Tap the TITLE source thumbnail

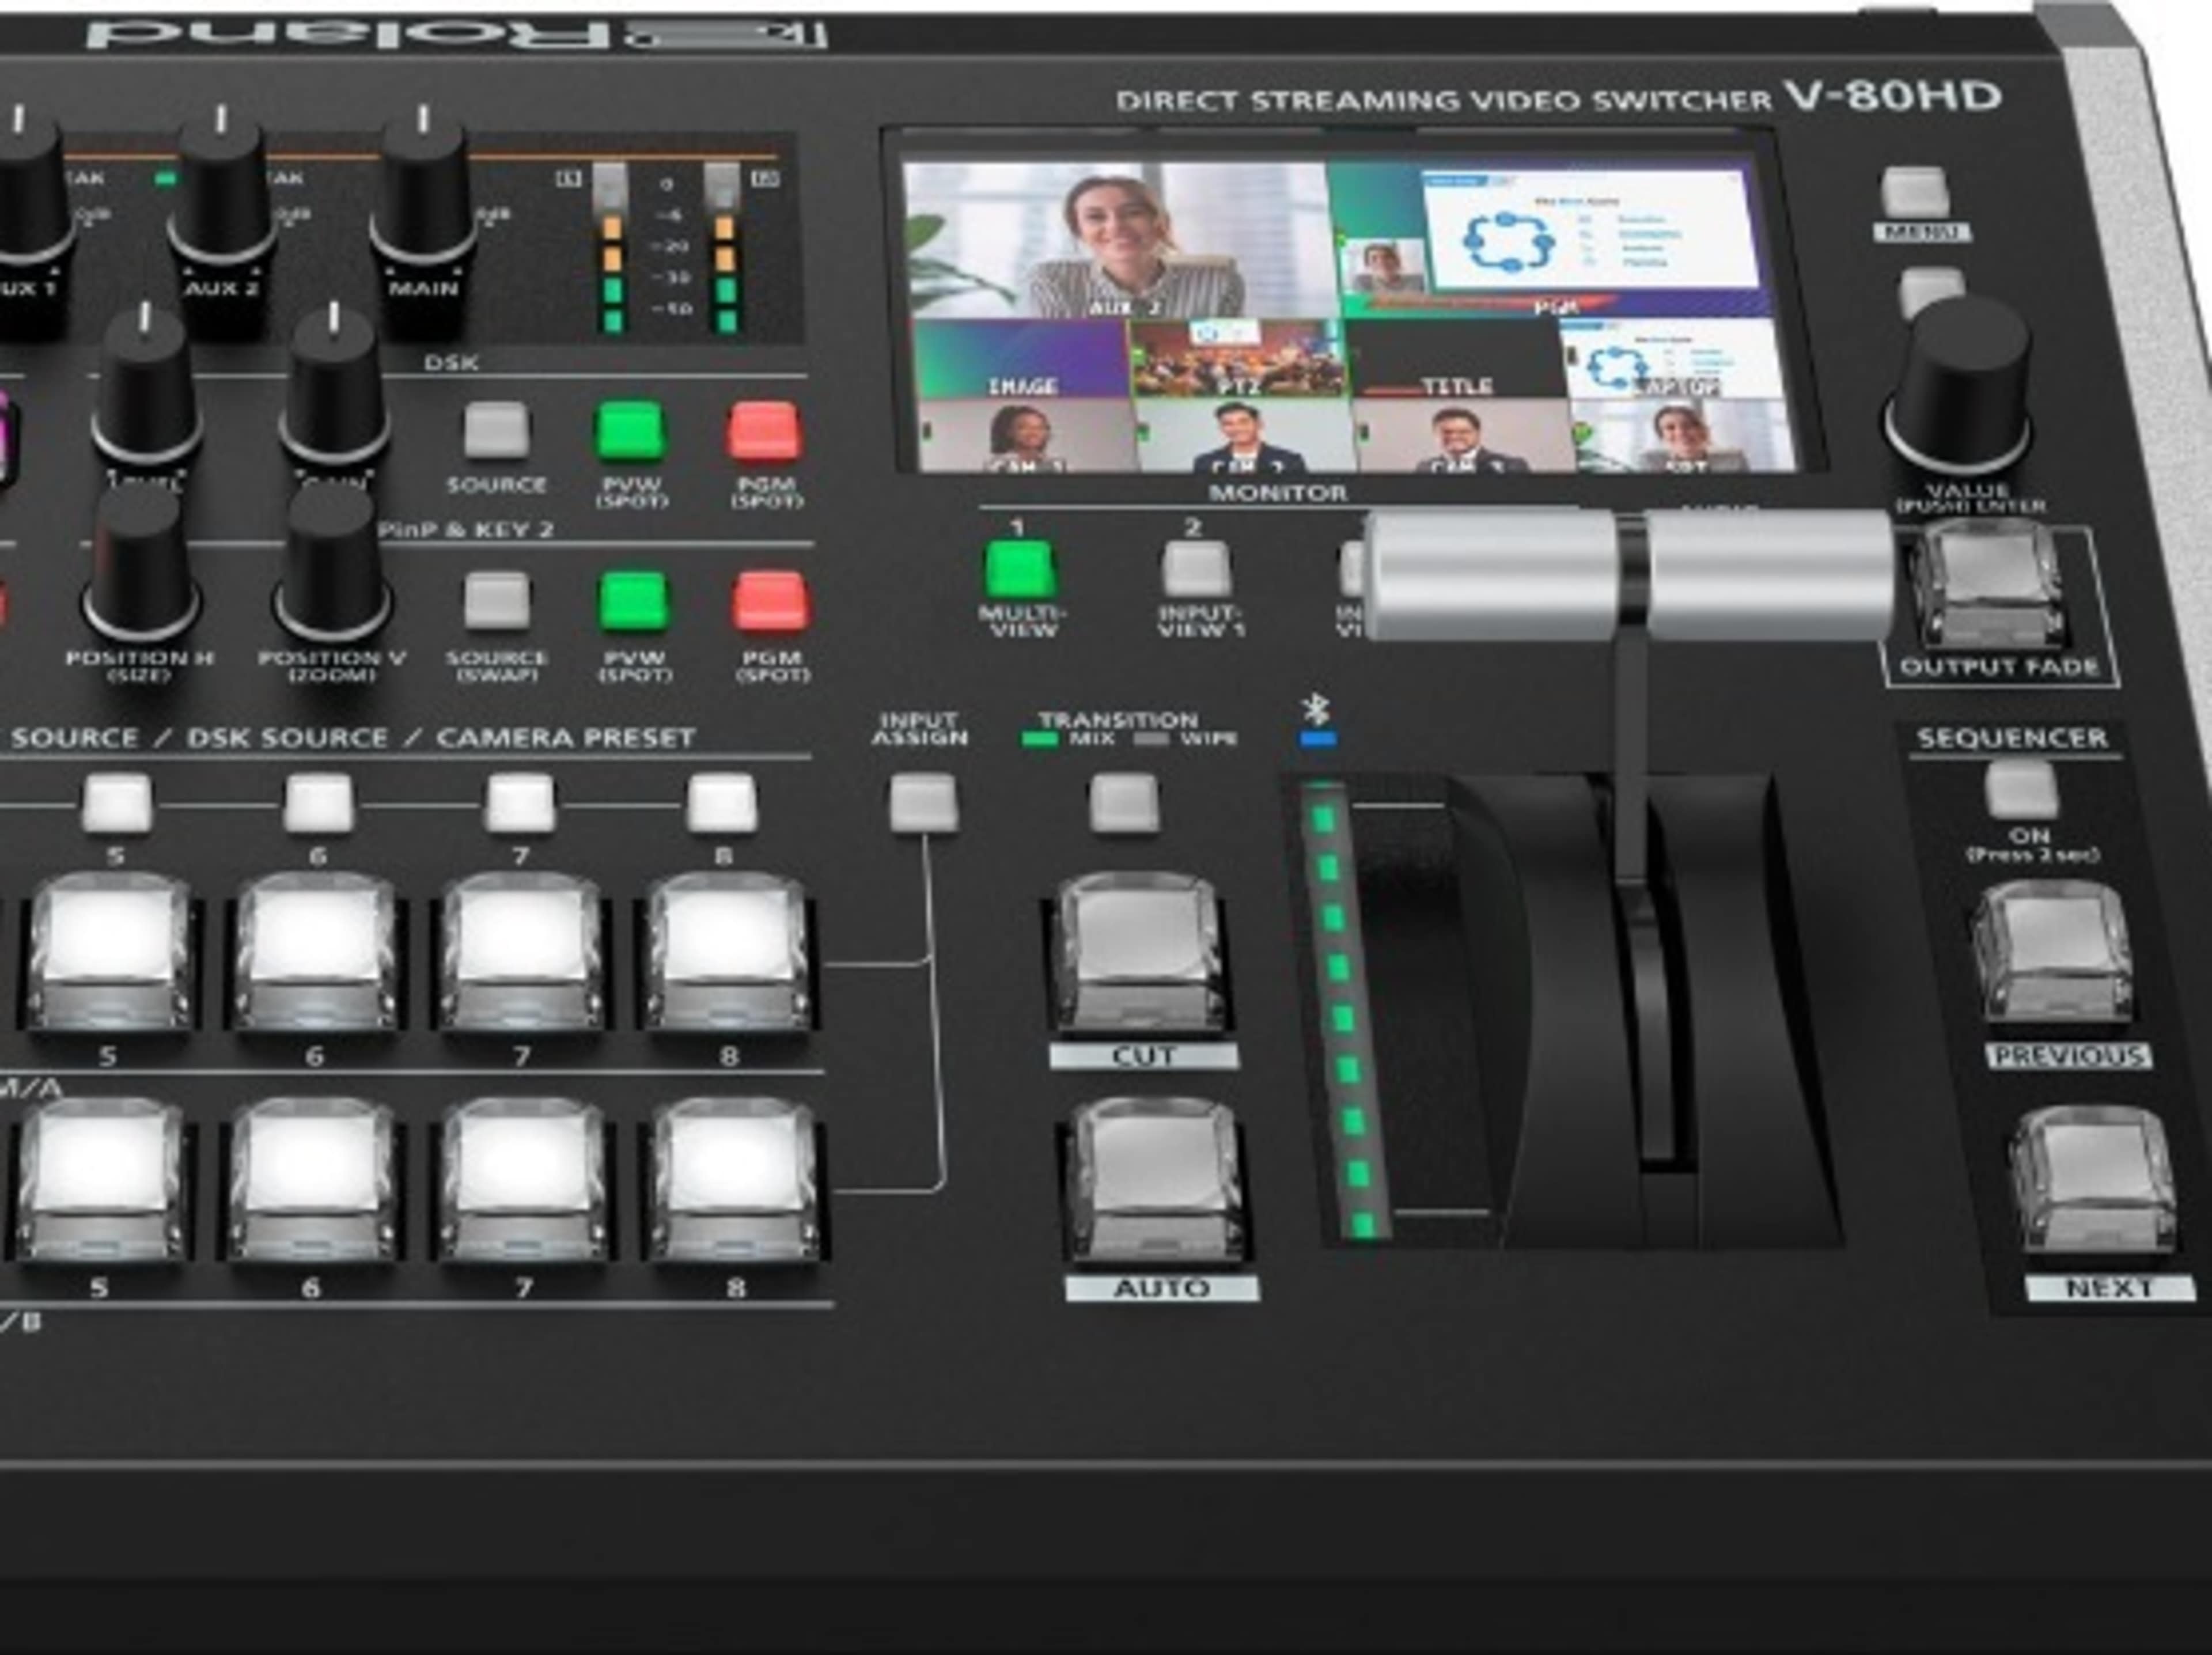(x=1456, y=359)
